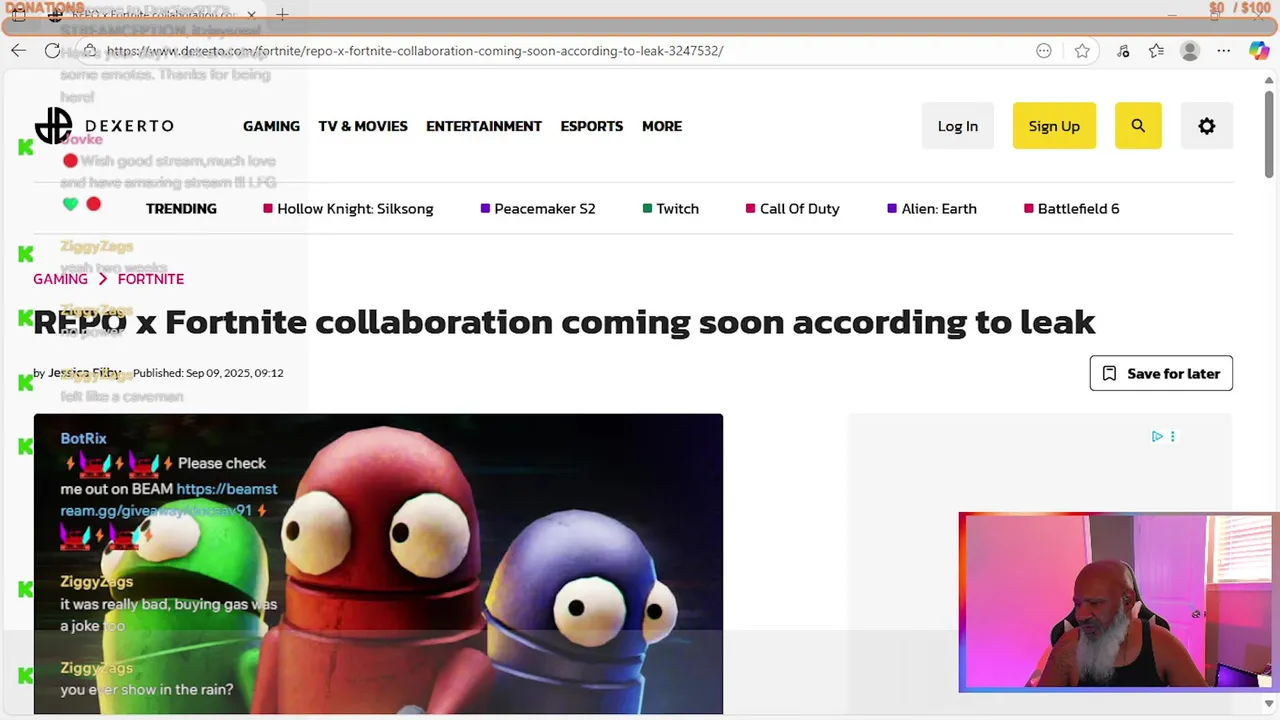Click FORTNITE breadcrumb link
This screenshot has height=720, width=1280.
(x=151, y=279)
